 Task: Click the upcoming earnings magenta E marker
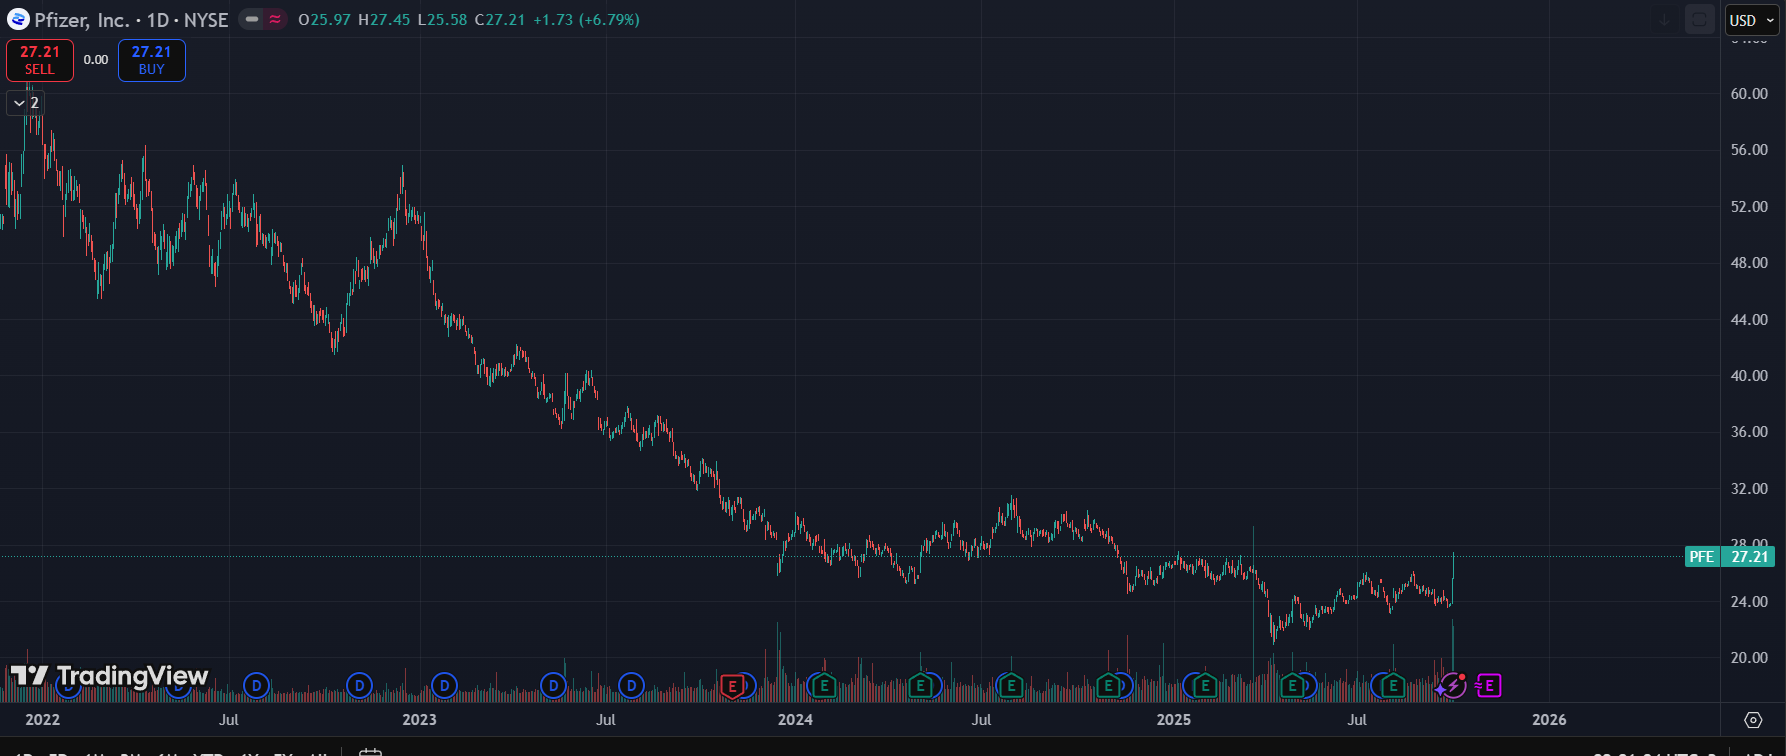[x=1489, y=686]
